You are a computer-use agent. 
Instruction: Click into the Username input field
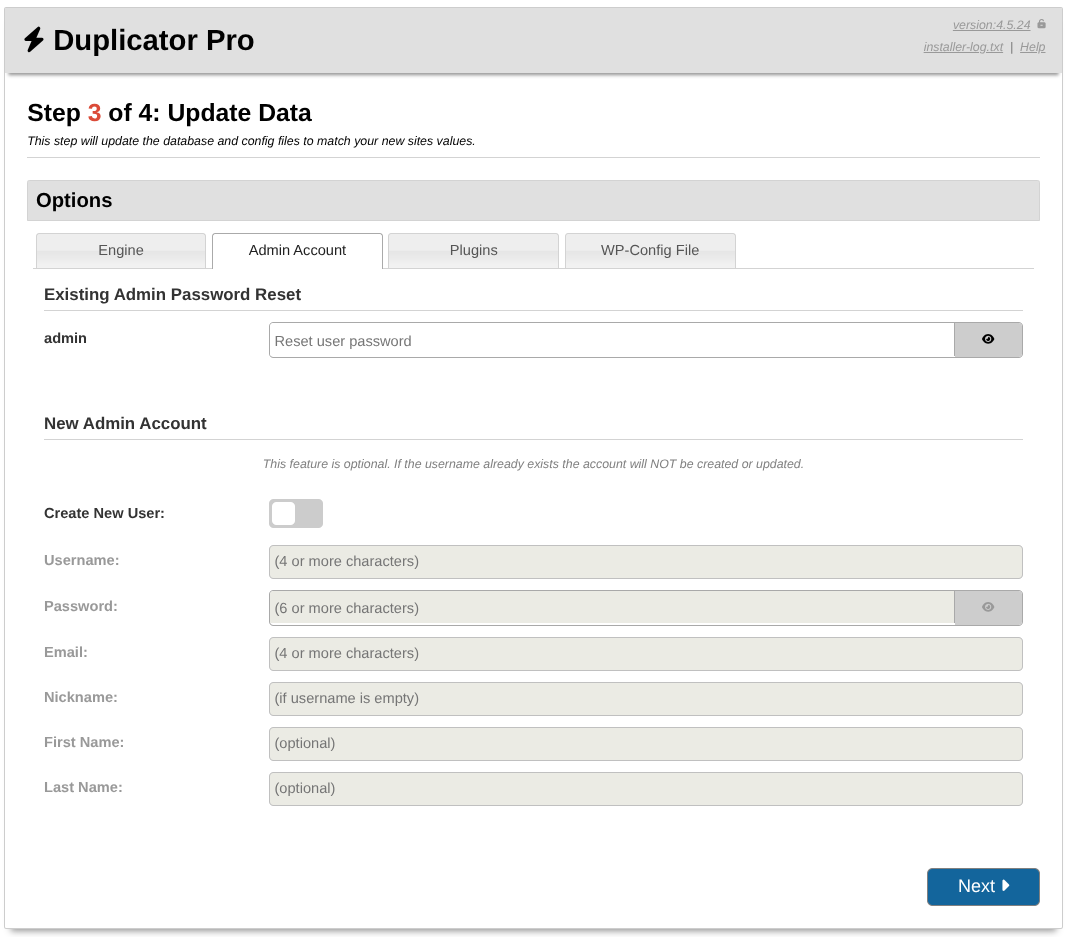645,562
